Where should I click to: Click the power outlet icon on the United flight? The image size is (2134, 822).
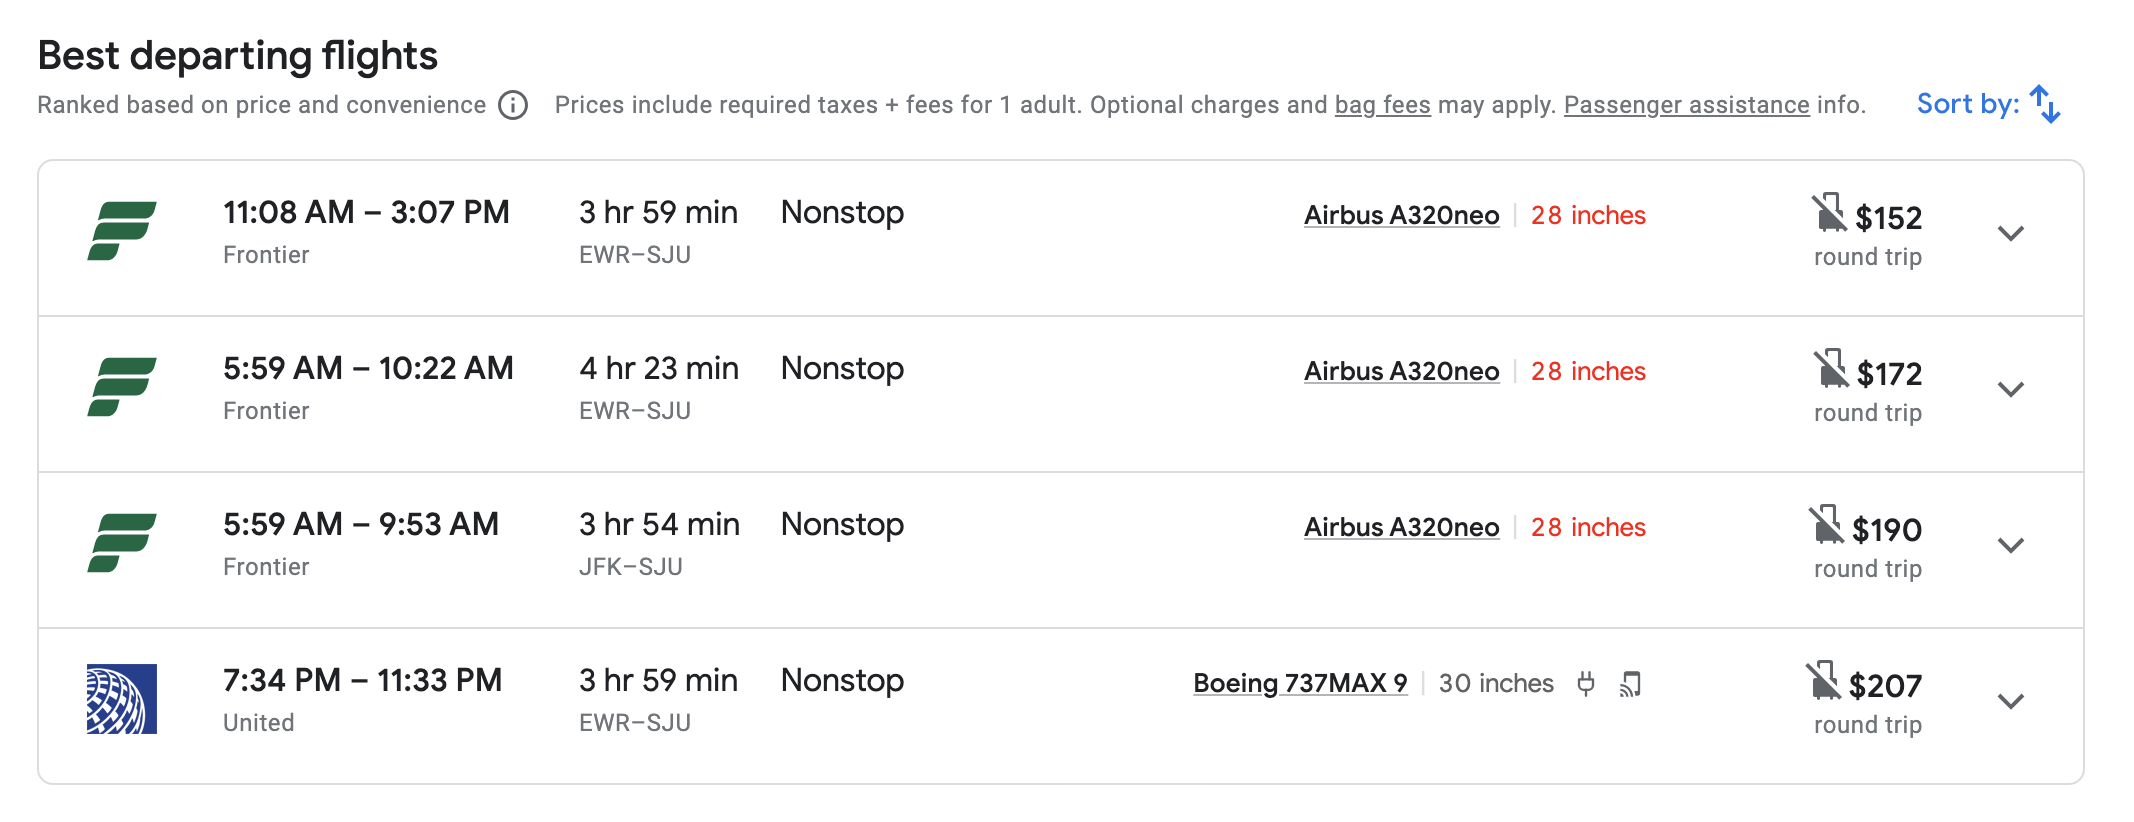[x=1586, y=684]
